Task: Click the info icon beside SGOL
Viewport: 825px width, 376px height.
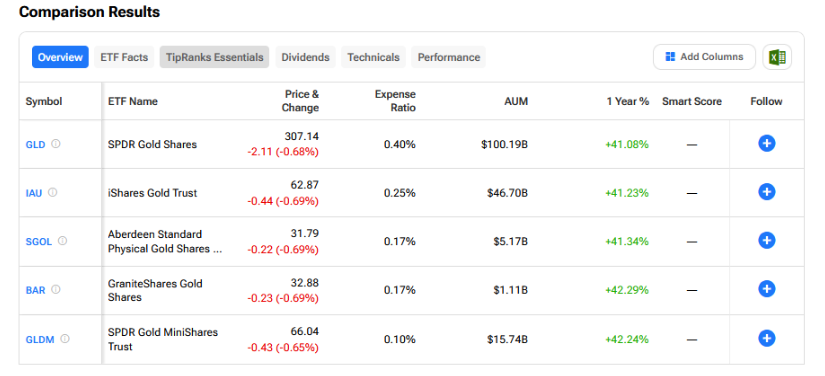Action: click(x=62, y=241)
